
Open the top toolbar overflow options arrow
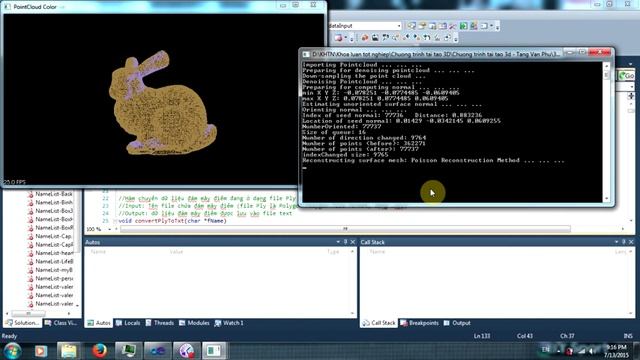[x=497, y=27]
